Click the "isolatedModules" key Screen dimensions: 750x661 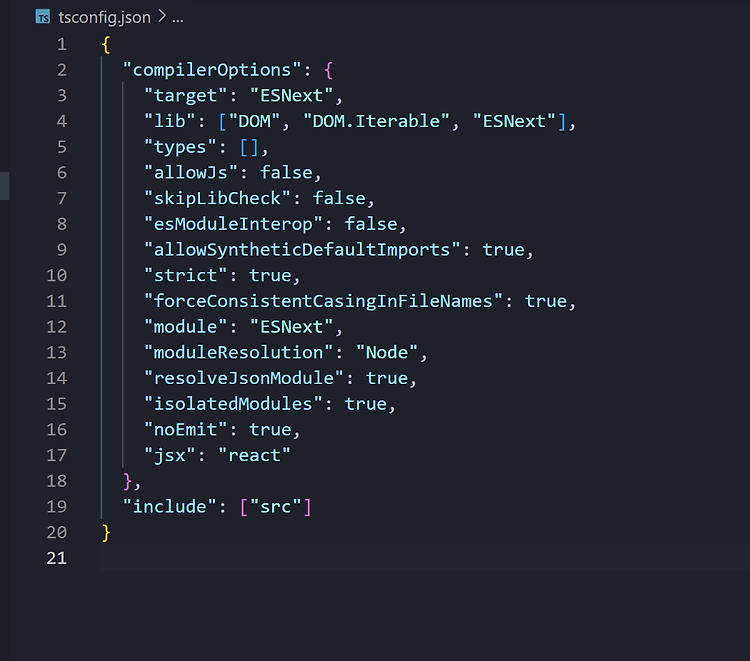(233, 404)
